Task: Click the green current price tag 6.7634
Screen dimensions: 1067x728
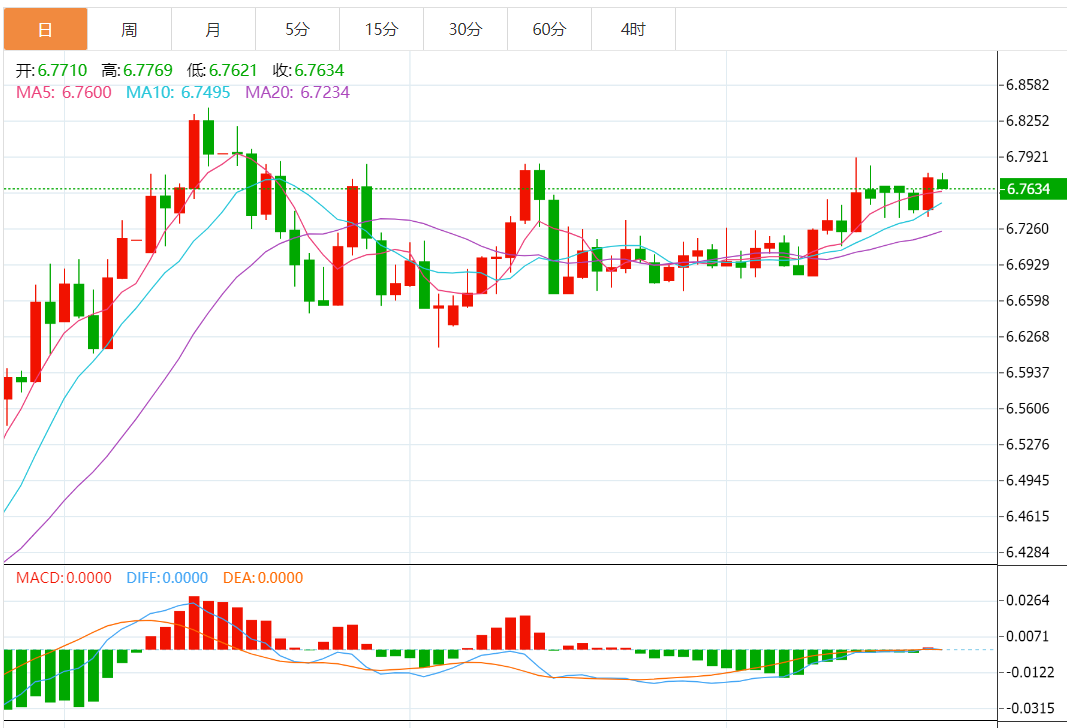Action: [1032, 189]
